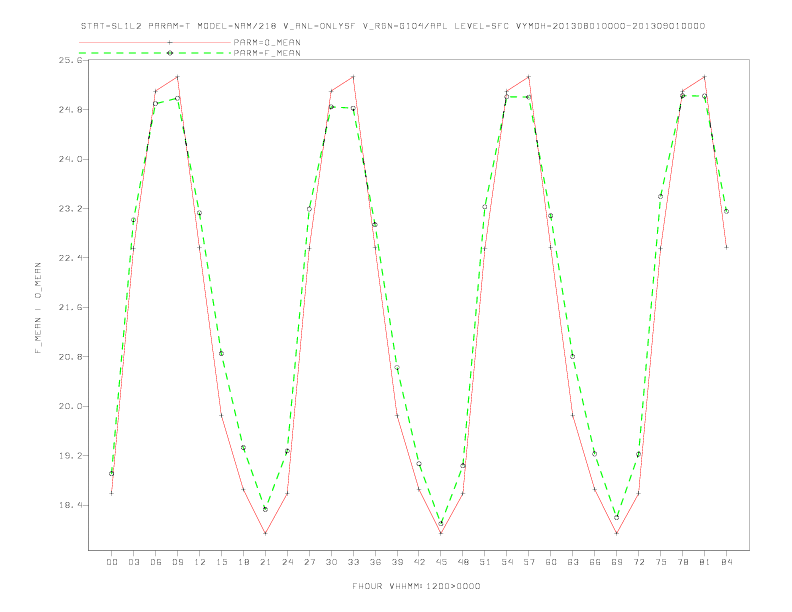The image size is (792, 612).
Task: Click the x-axis tick label 30
Action: tap(331, 562)
